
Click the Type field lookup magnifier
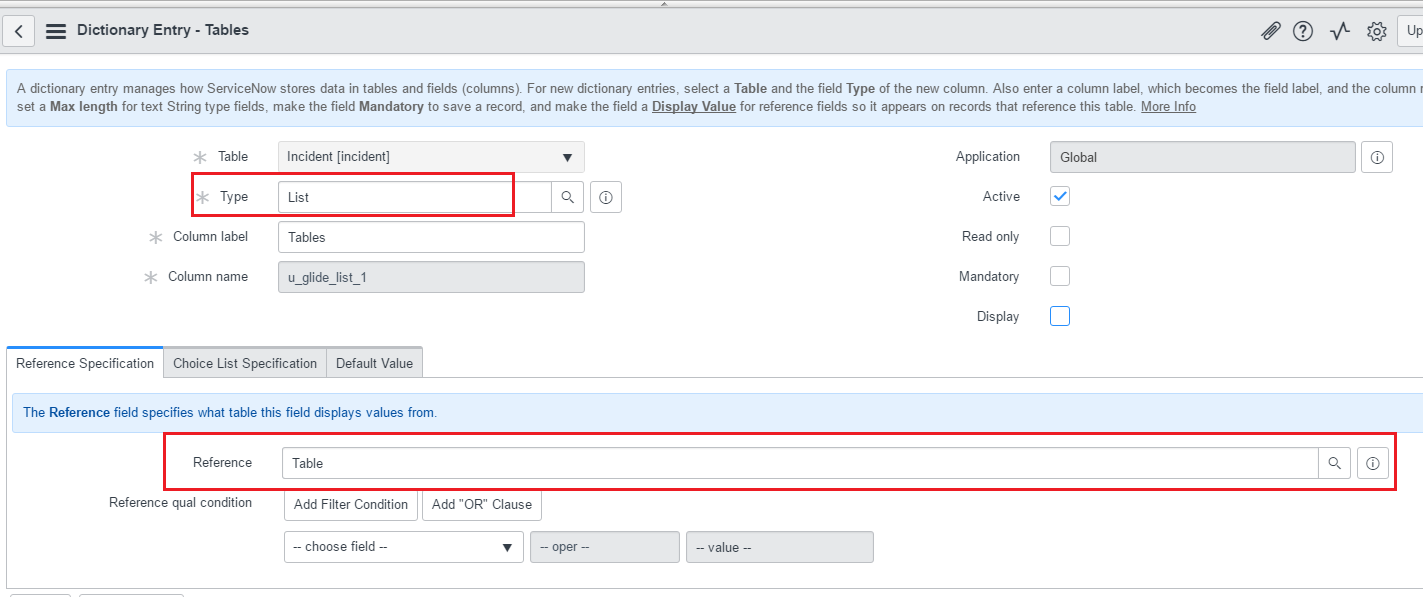(x=567, y=197)
